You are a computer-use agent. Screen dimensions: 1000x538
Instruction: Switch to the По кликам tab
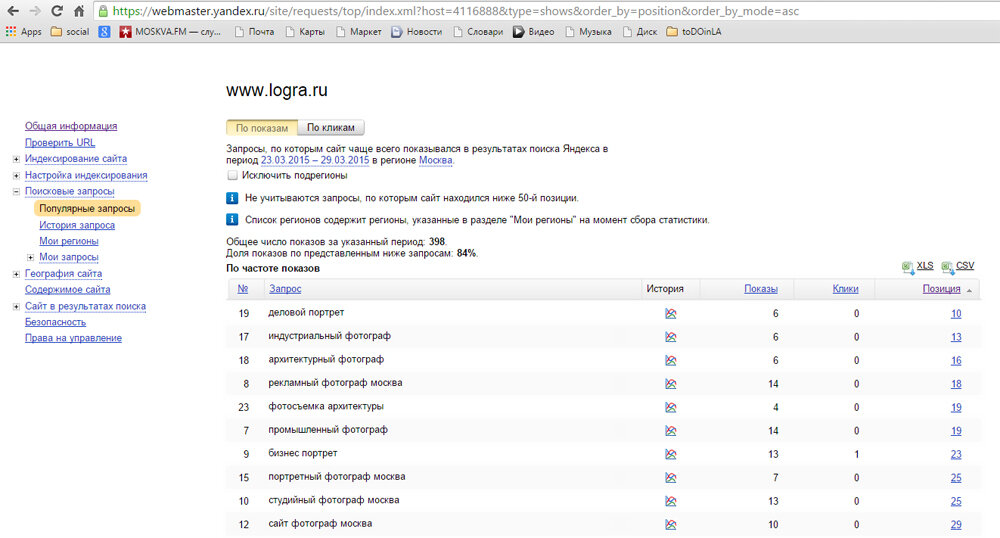[x=331, y=127]
